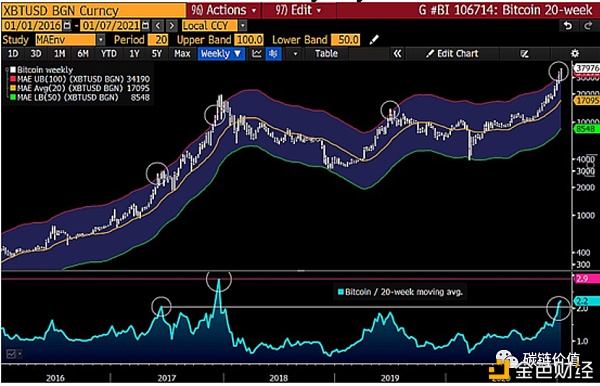Select the 3D time range
600x386 pixels.
(x=36, y=54)
